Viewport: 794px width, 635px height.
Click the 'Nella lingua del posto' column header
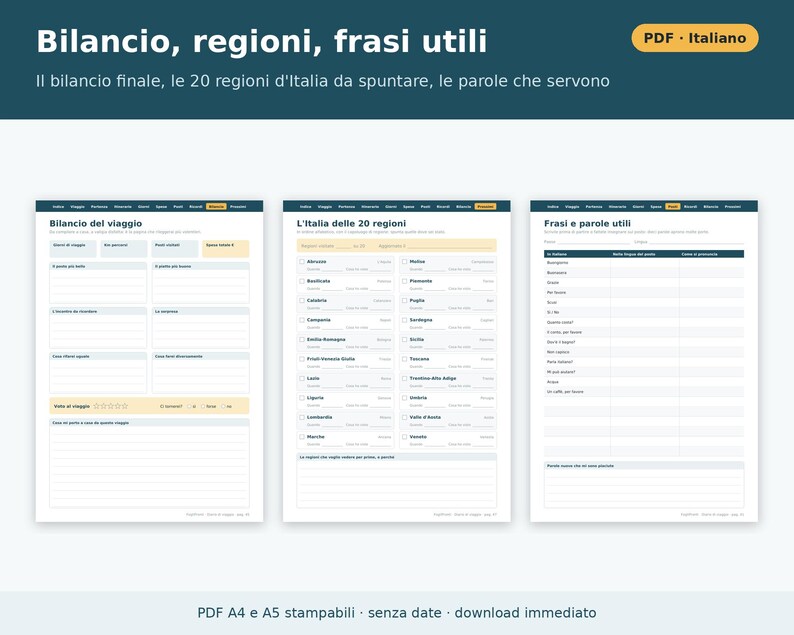(x=634, y=254)
